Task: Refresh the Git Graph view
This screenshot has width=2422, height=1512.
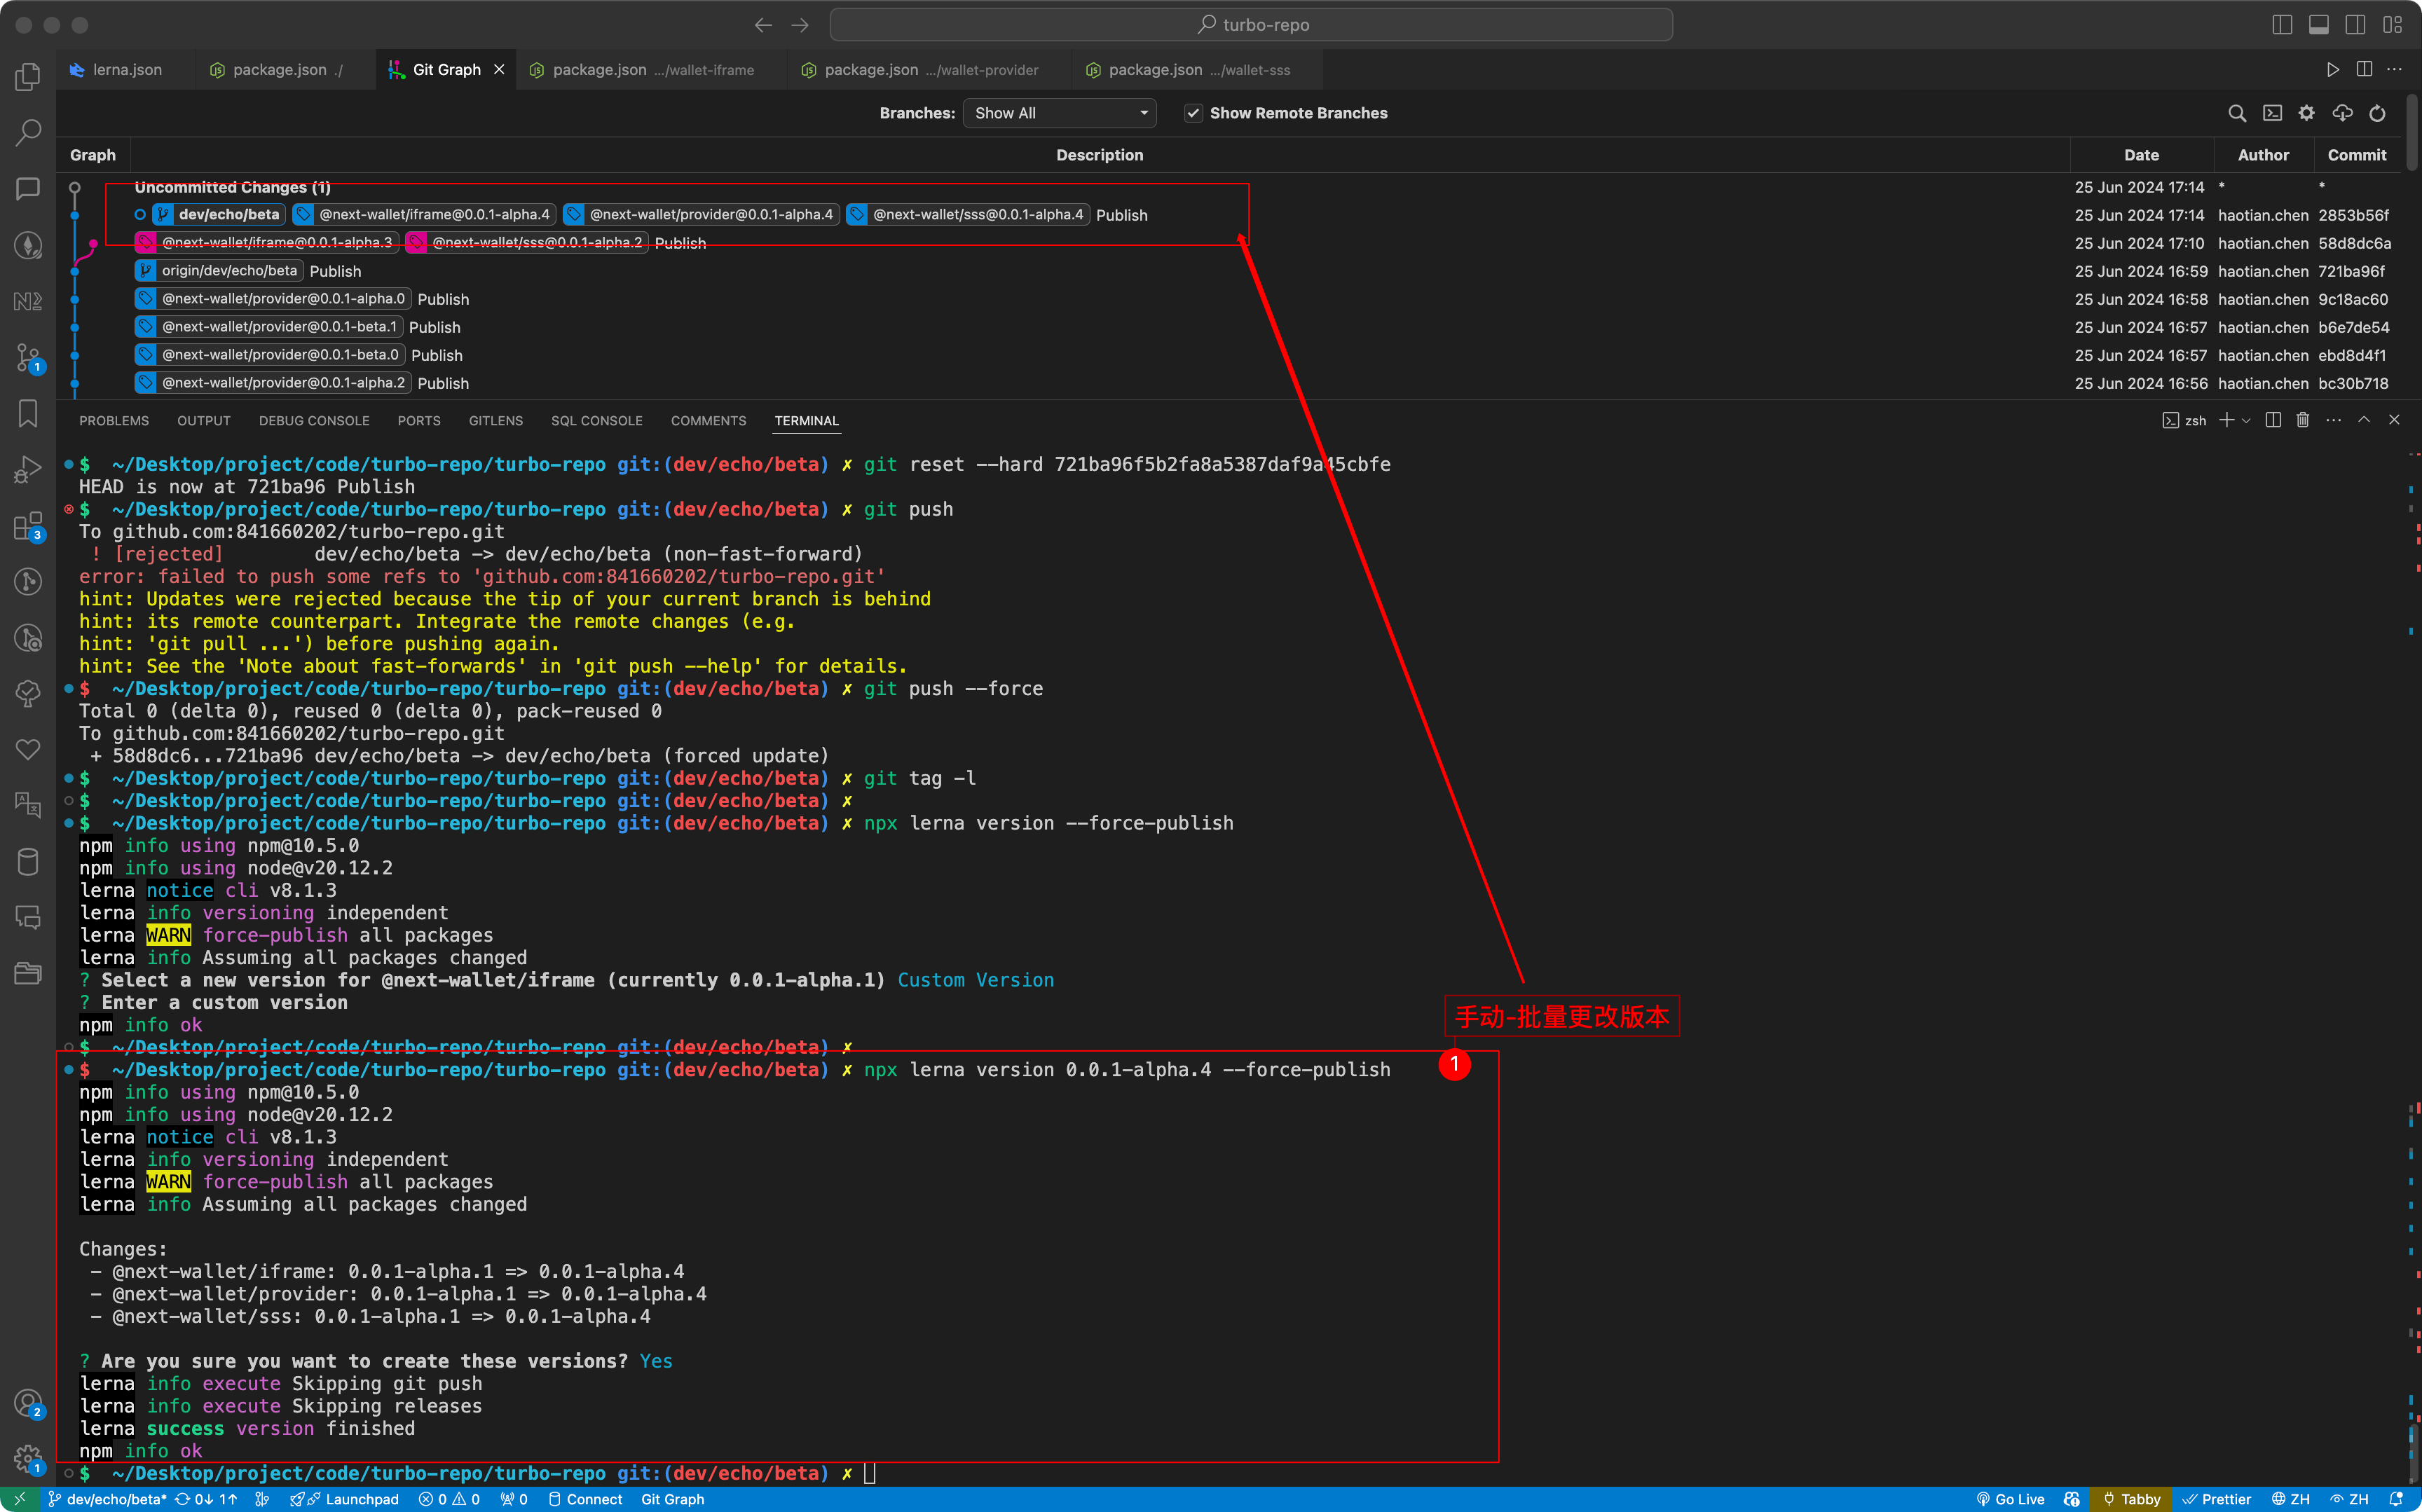Action: tap(2377, 113)
